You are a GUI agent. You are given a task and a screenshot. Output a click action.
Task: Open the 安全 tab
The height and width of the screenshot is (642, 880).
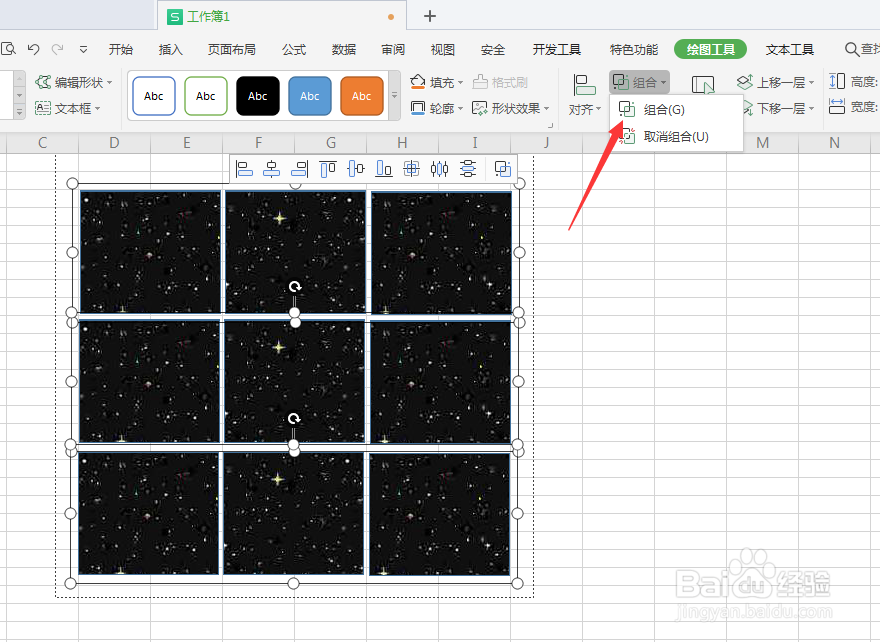click(x=493, y=49)
